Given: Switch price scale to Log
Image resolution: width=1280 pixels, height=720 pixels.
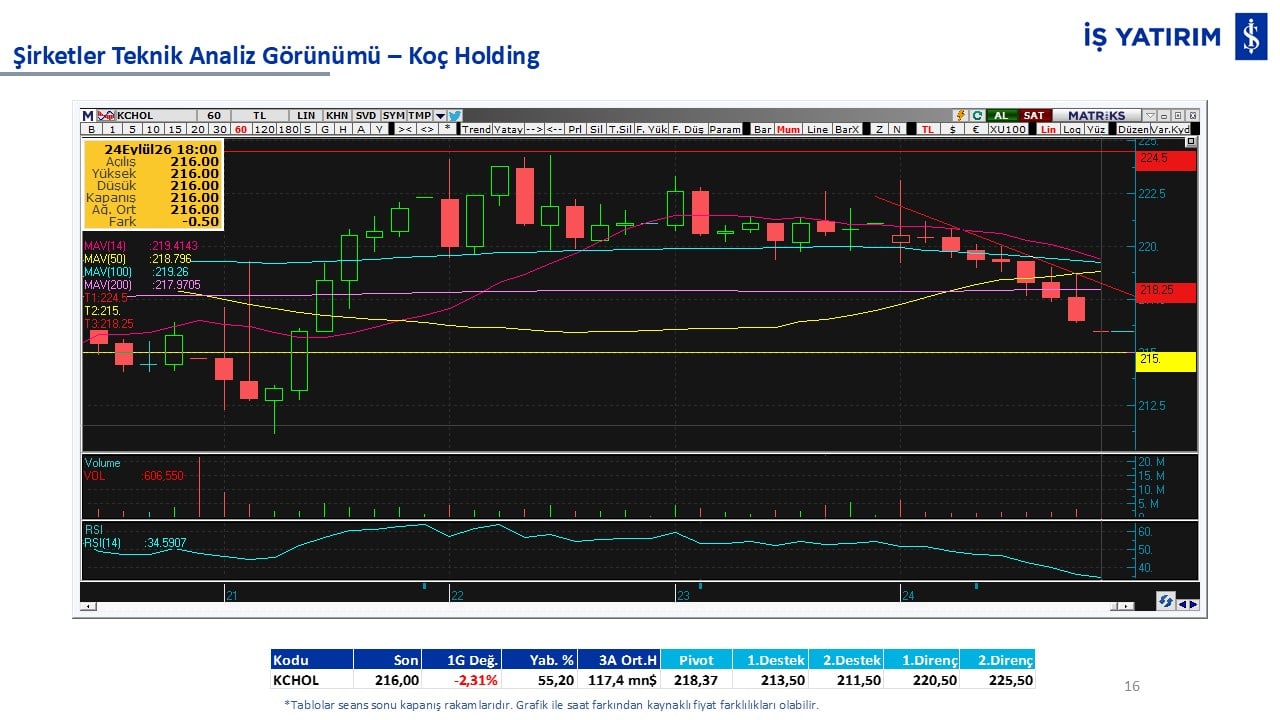Looking at the screenshot, I should (1072, 129).
